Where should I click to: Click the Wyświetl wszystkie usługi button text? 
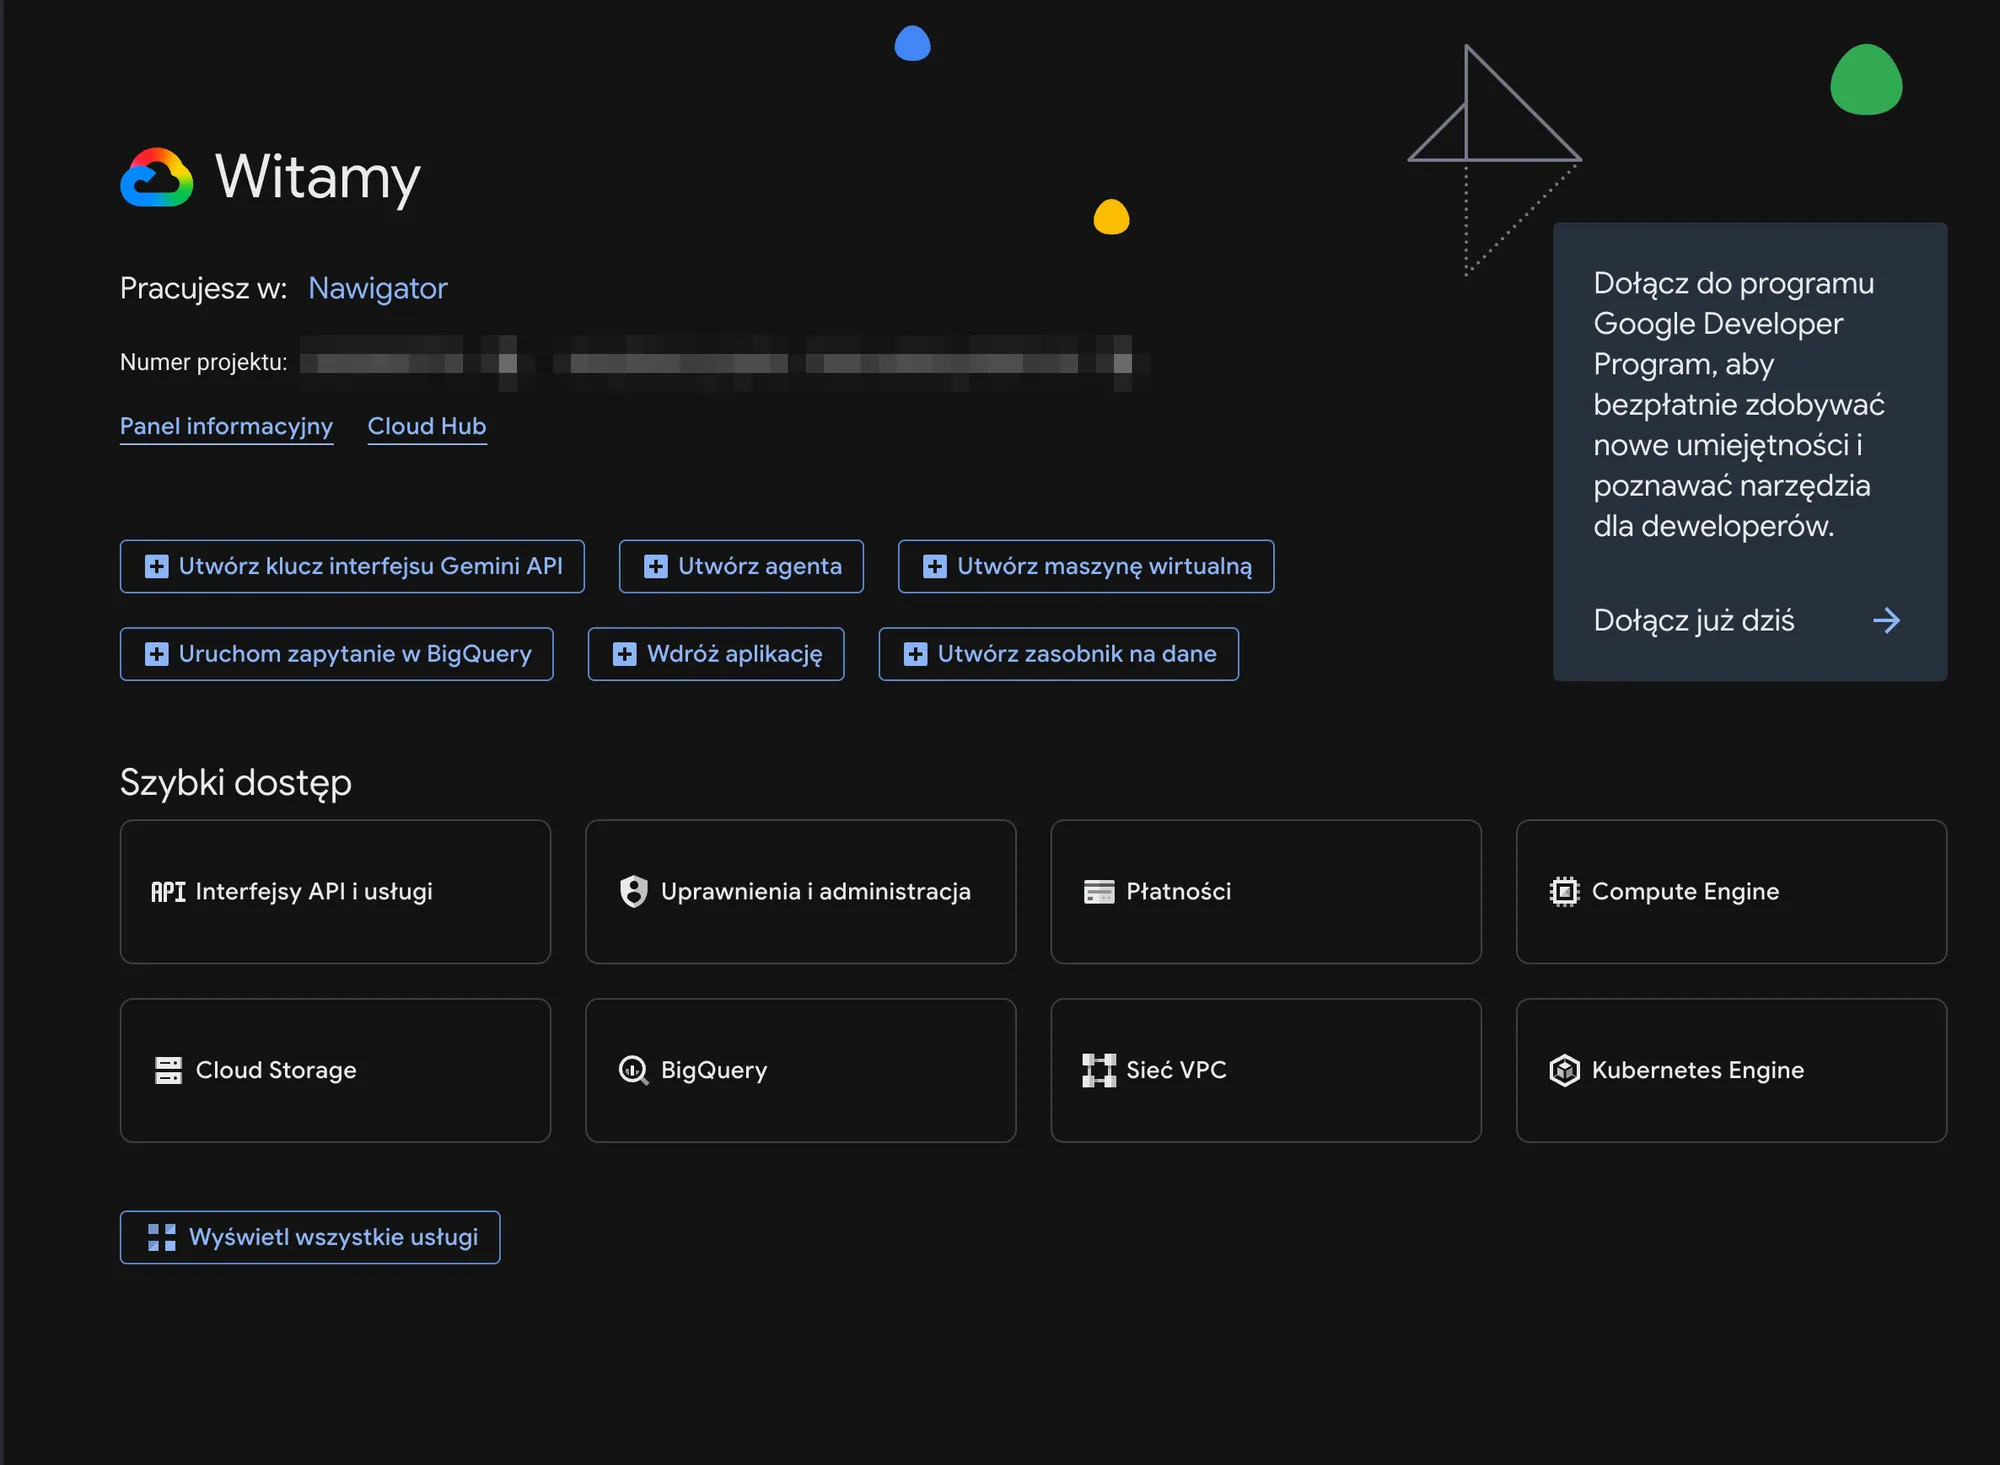pos(334,1238)
